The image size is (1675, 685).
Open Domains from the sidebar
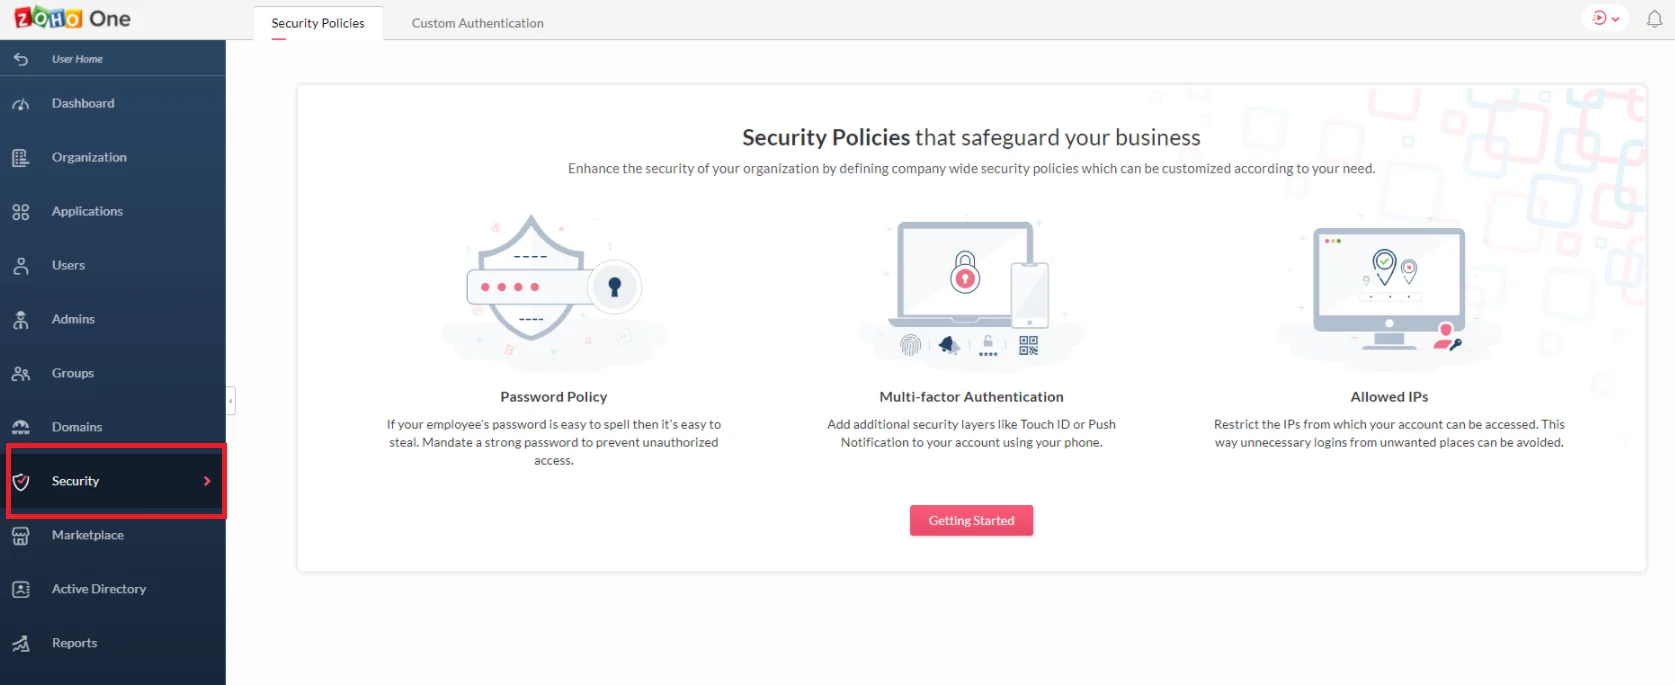pos(21,427)
